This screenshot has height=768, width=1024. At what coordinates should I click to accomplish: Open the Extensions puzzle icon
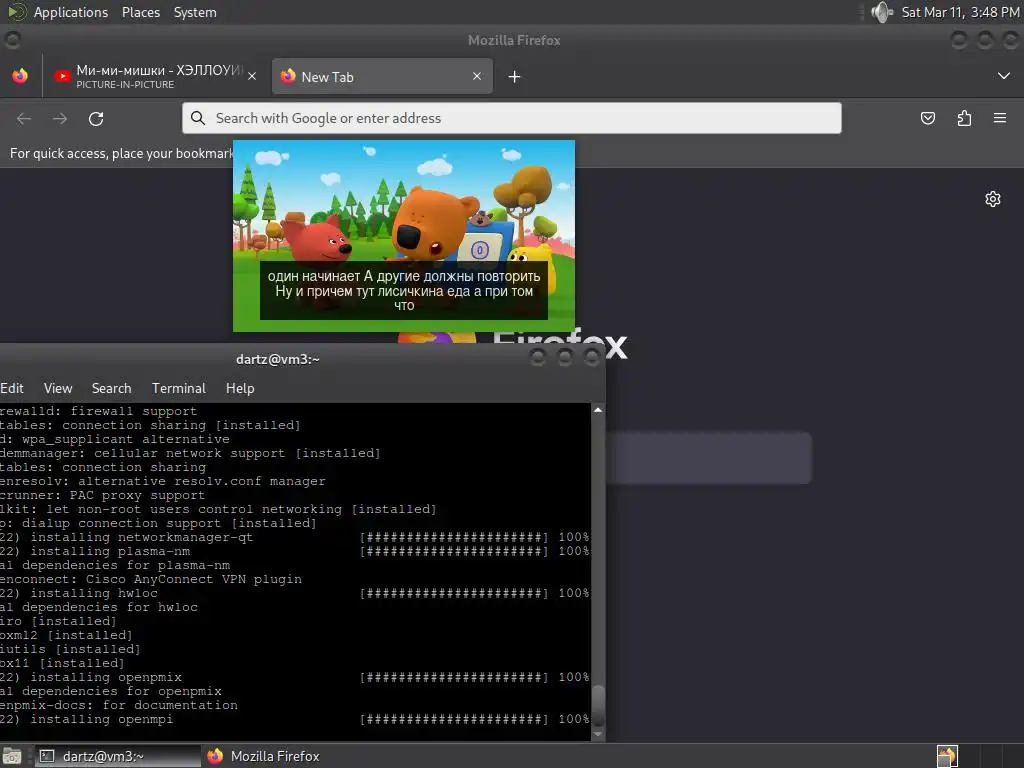pyautogui.click(x=964, y=118)
